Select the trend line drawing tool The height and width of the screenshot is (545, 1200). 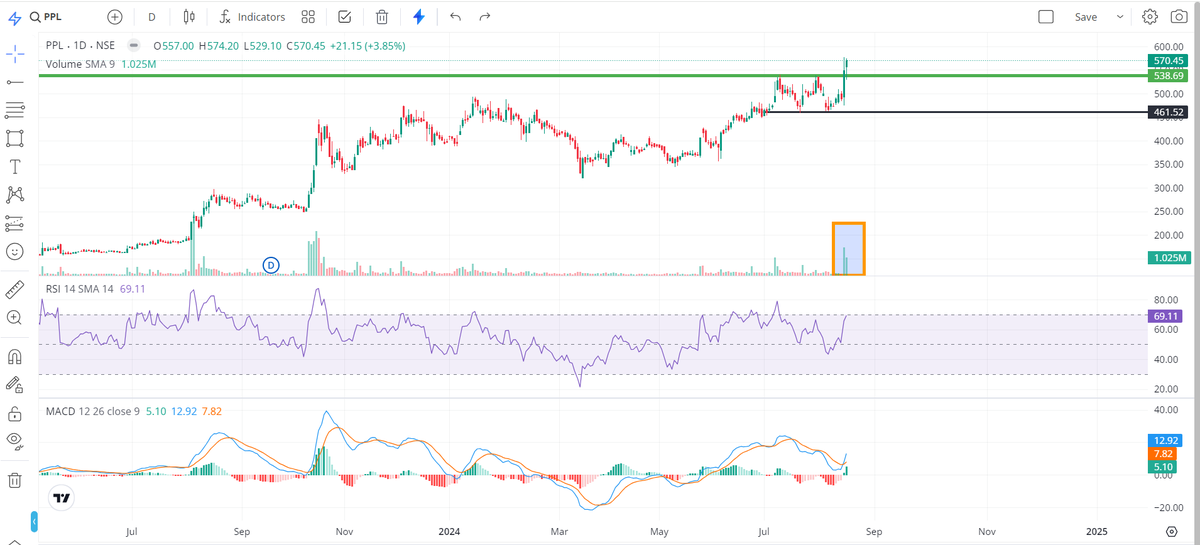pyautogui.click(x=14, y=81)
